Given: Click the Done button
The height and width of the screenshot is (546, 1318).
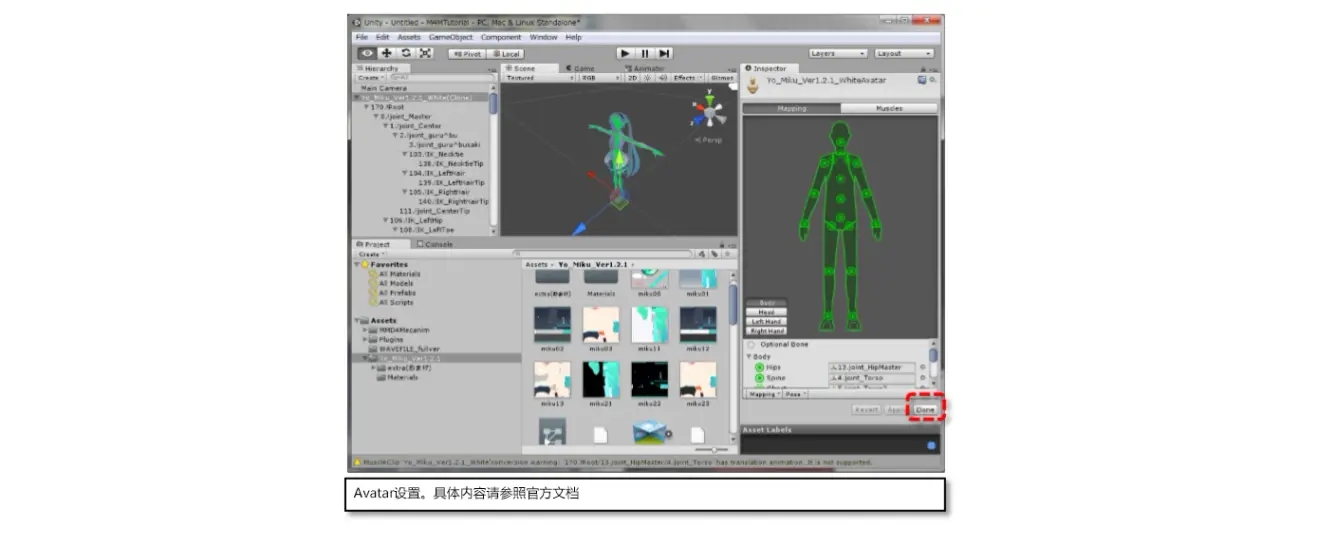Looking at the screenshot, I should coord(925,410).
